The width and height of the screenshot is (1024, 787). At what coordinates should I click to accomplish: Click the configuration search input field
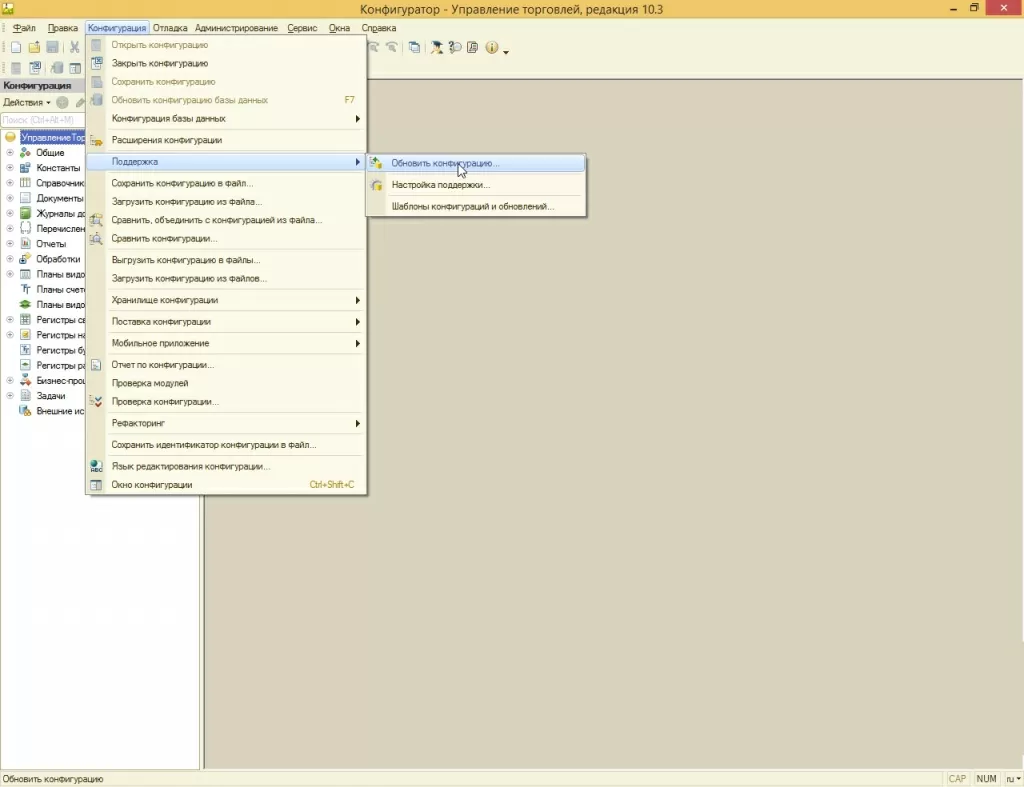click(43, 120)
